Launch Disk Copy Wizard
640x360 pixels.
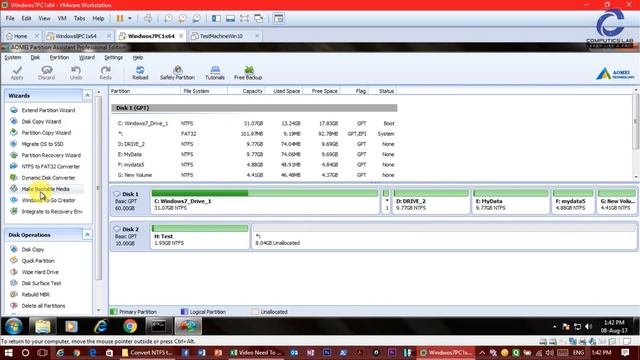point(41,122)
